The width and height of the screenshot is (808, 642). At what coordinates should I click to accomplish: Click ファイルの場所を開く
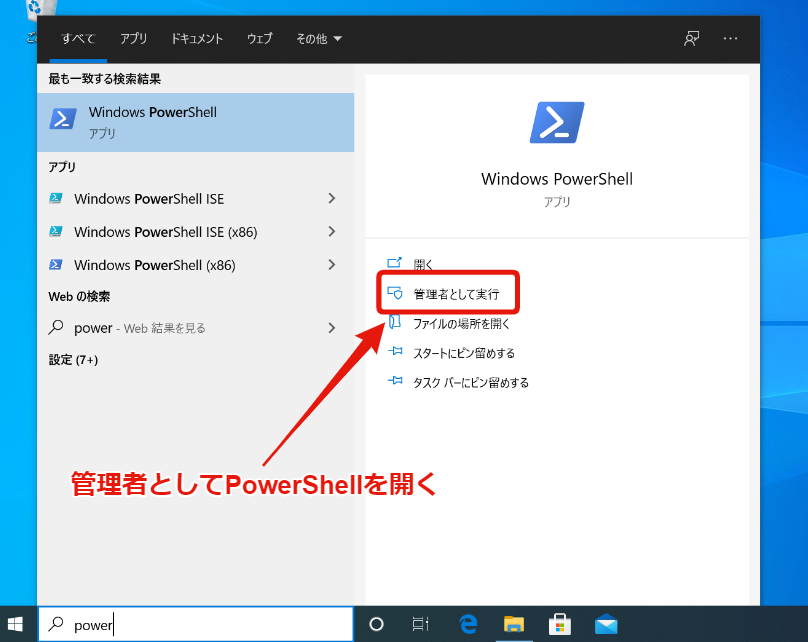(461, 324)
